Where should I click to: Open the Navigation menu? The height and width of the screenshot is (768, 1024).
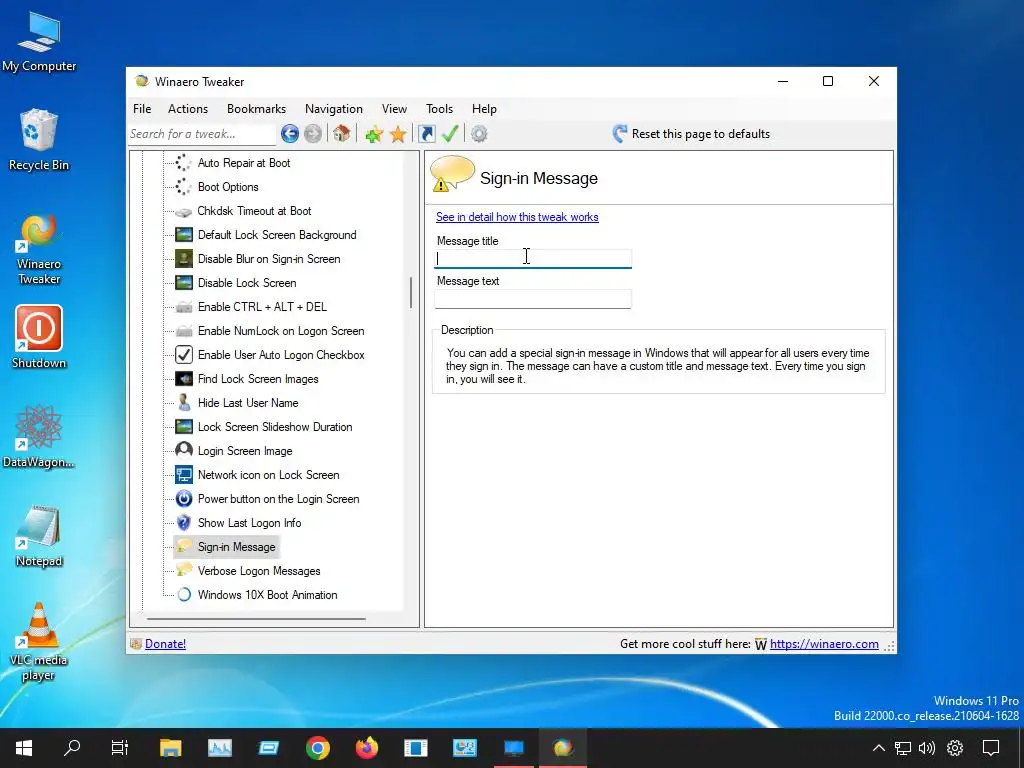[x=334, y=109]
